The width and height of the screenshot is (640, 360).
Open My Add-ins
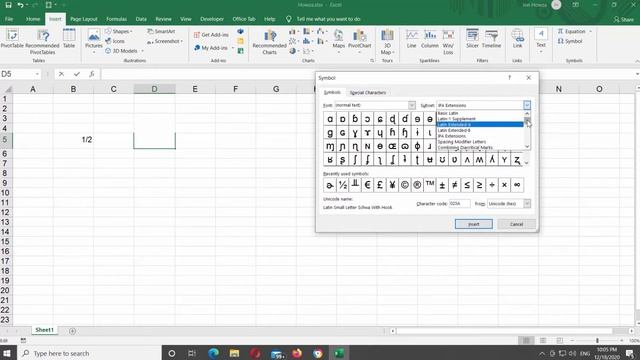pos(214,48)
